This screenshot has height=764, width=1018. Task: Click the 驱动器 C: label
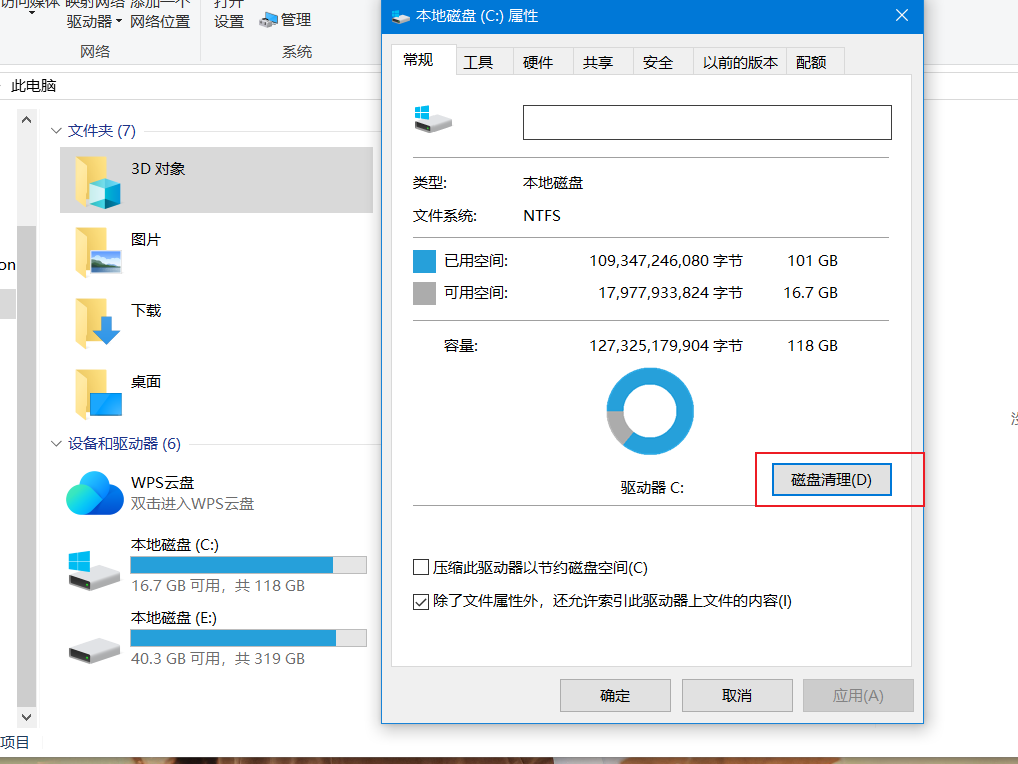tap(652, 487)
